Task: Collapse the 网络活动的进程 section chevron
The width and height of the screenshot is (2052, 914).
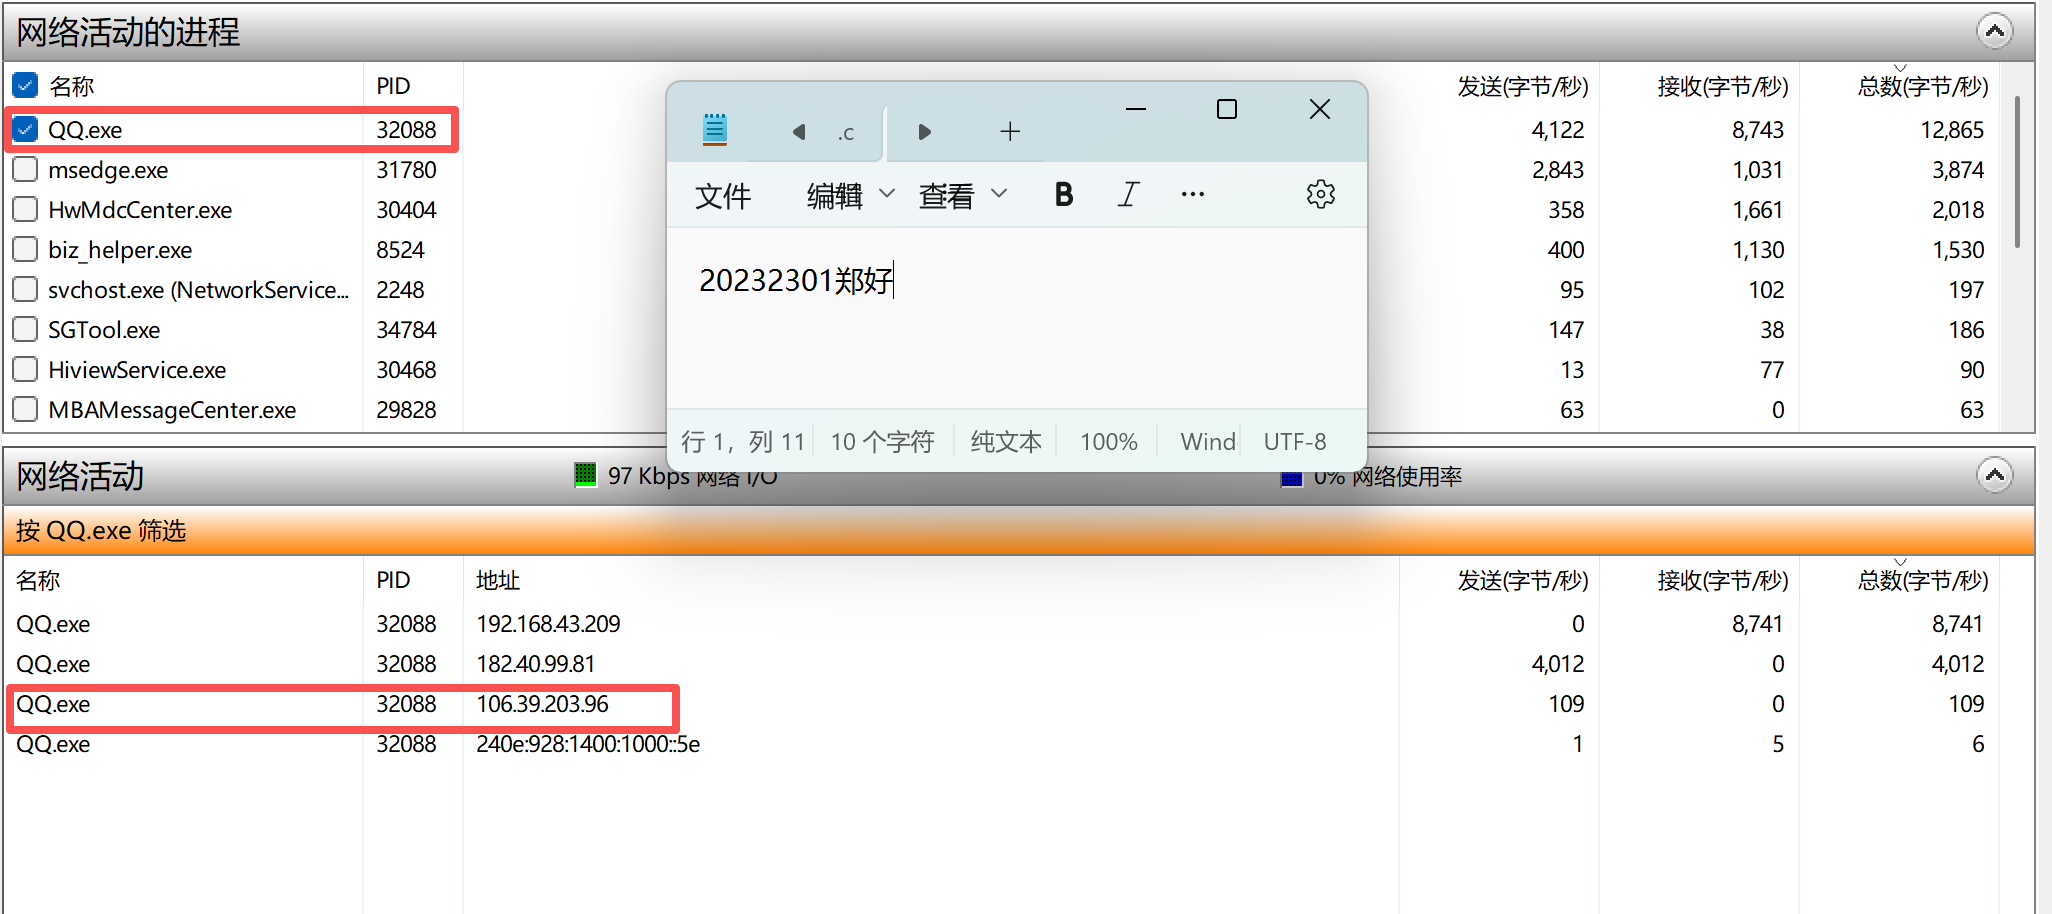Action: [x=1994, y=31]
